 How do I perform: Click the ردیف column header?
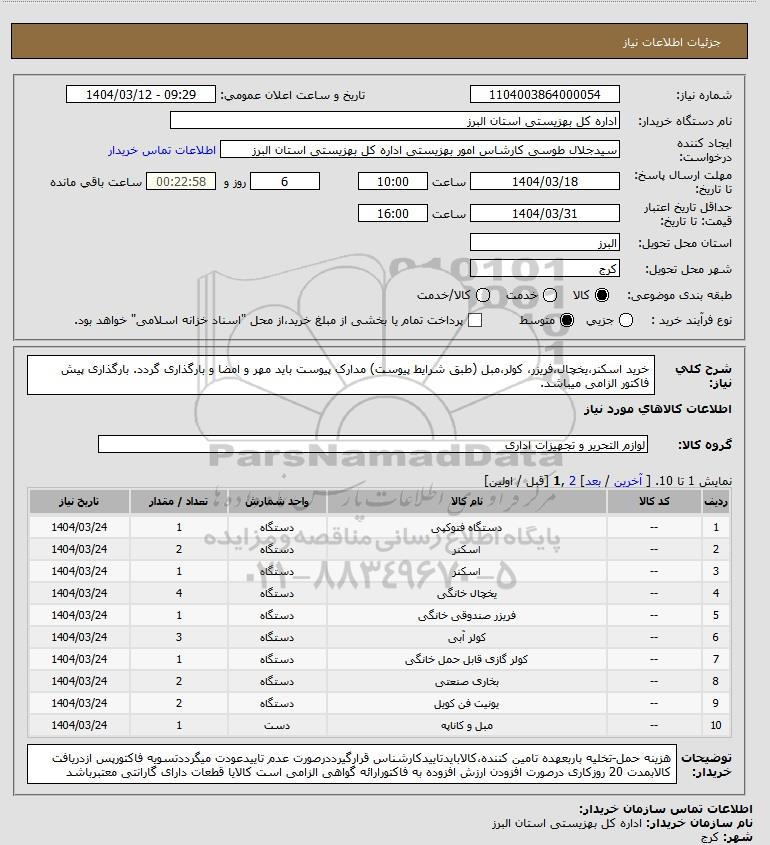[716, 501]
